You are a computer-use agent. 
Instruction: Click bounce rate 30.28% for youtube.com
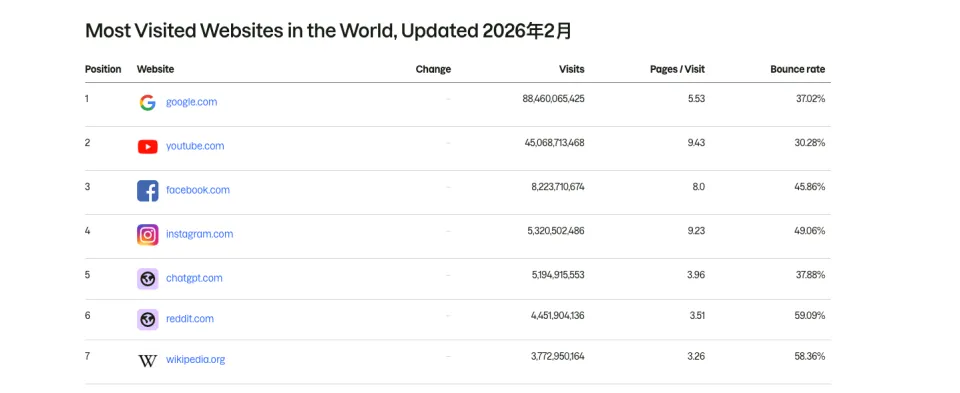tap(810, 143)
